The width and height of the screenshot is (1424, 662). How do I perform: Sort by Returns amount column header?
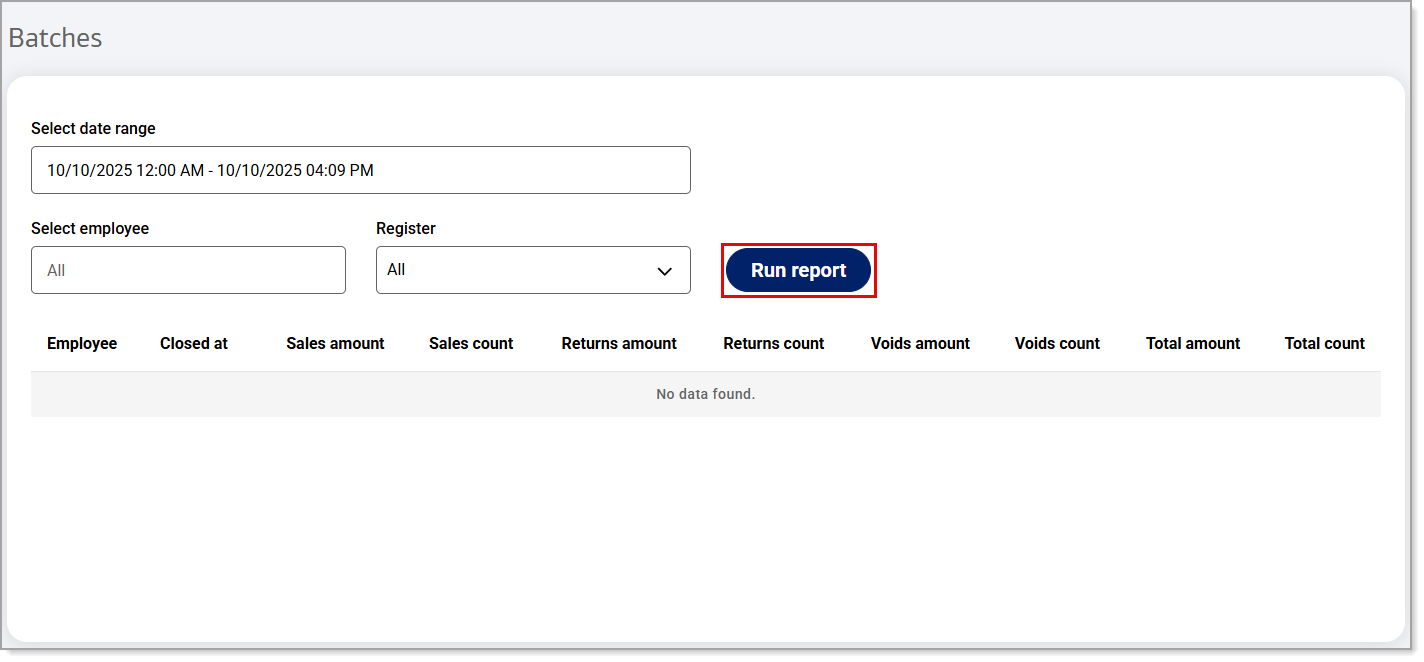619,343
